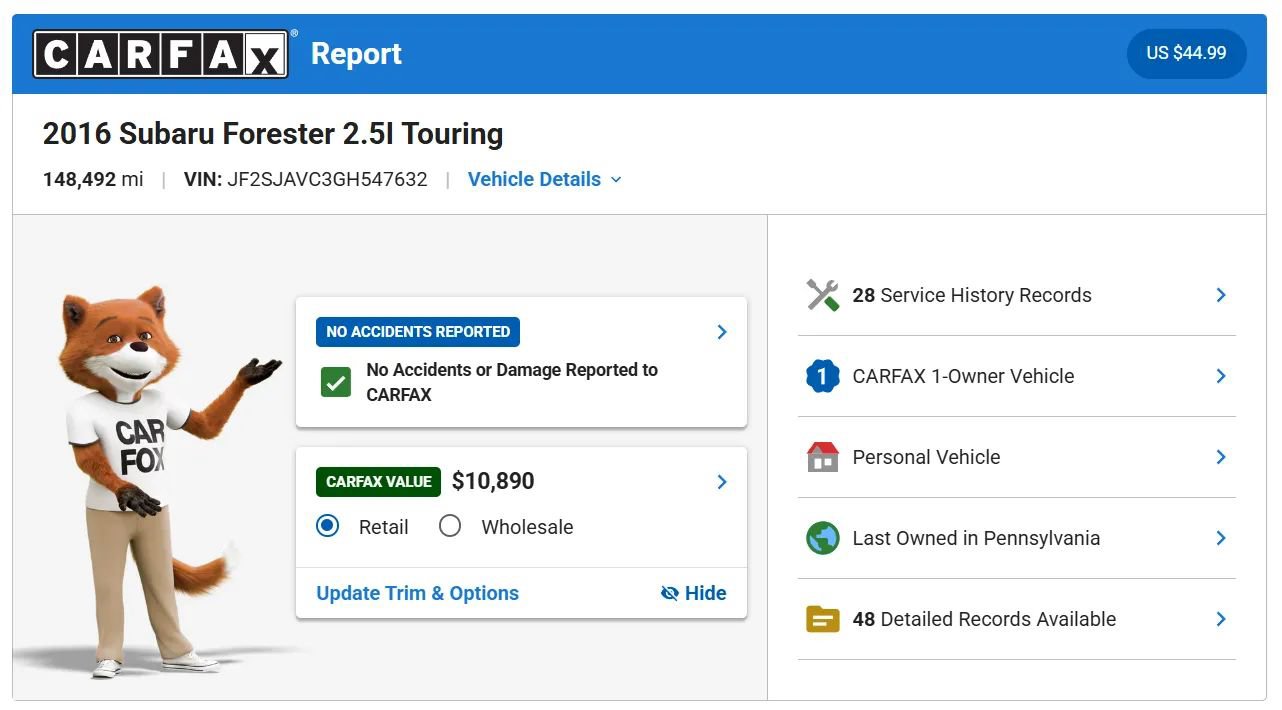The width and height of the screenshot is (1282, 710).
Task: Click the yellow folder Detailed Records icon
Action: (822, 619)
